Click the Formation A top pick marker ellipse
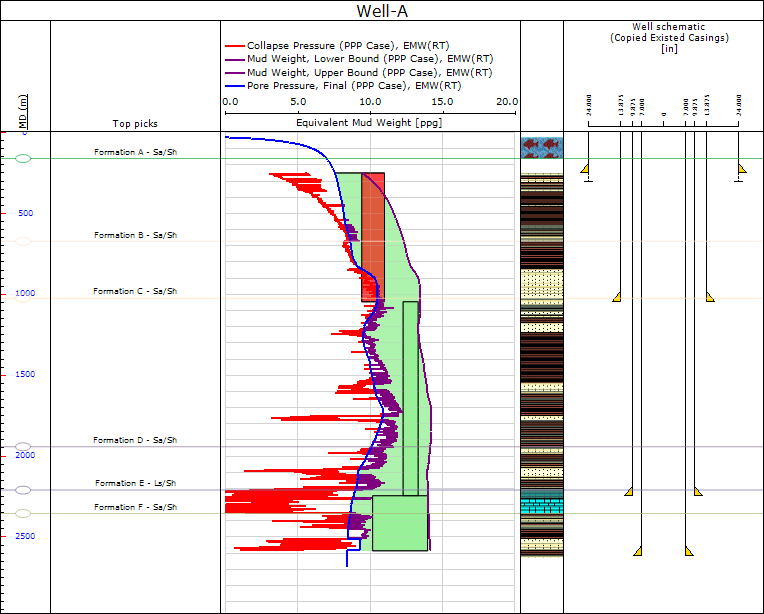Image resolution: width=764 pixels, height=614 pixels. click(24, 159)
